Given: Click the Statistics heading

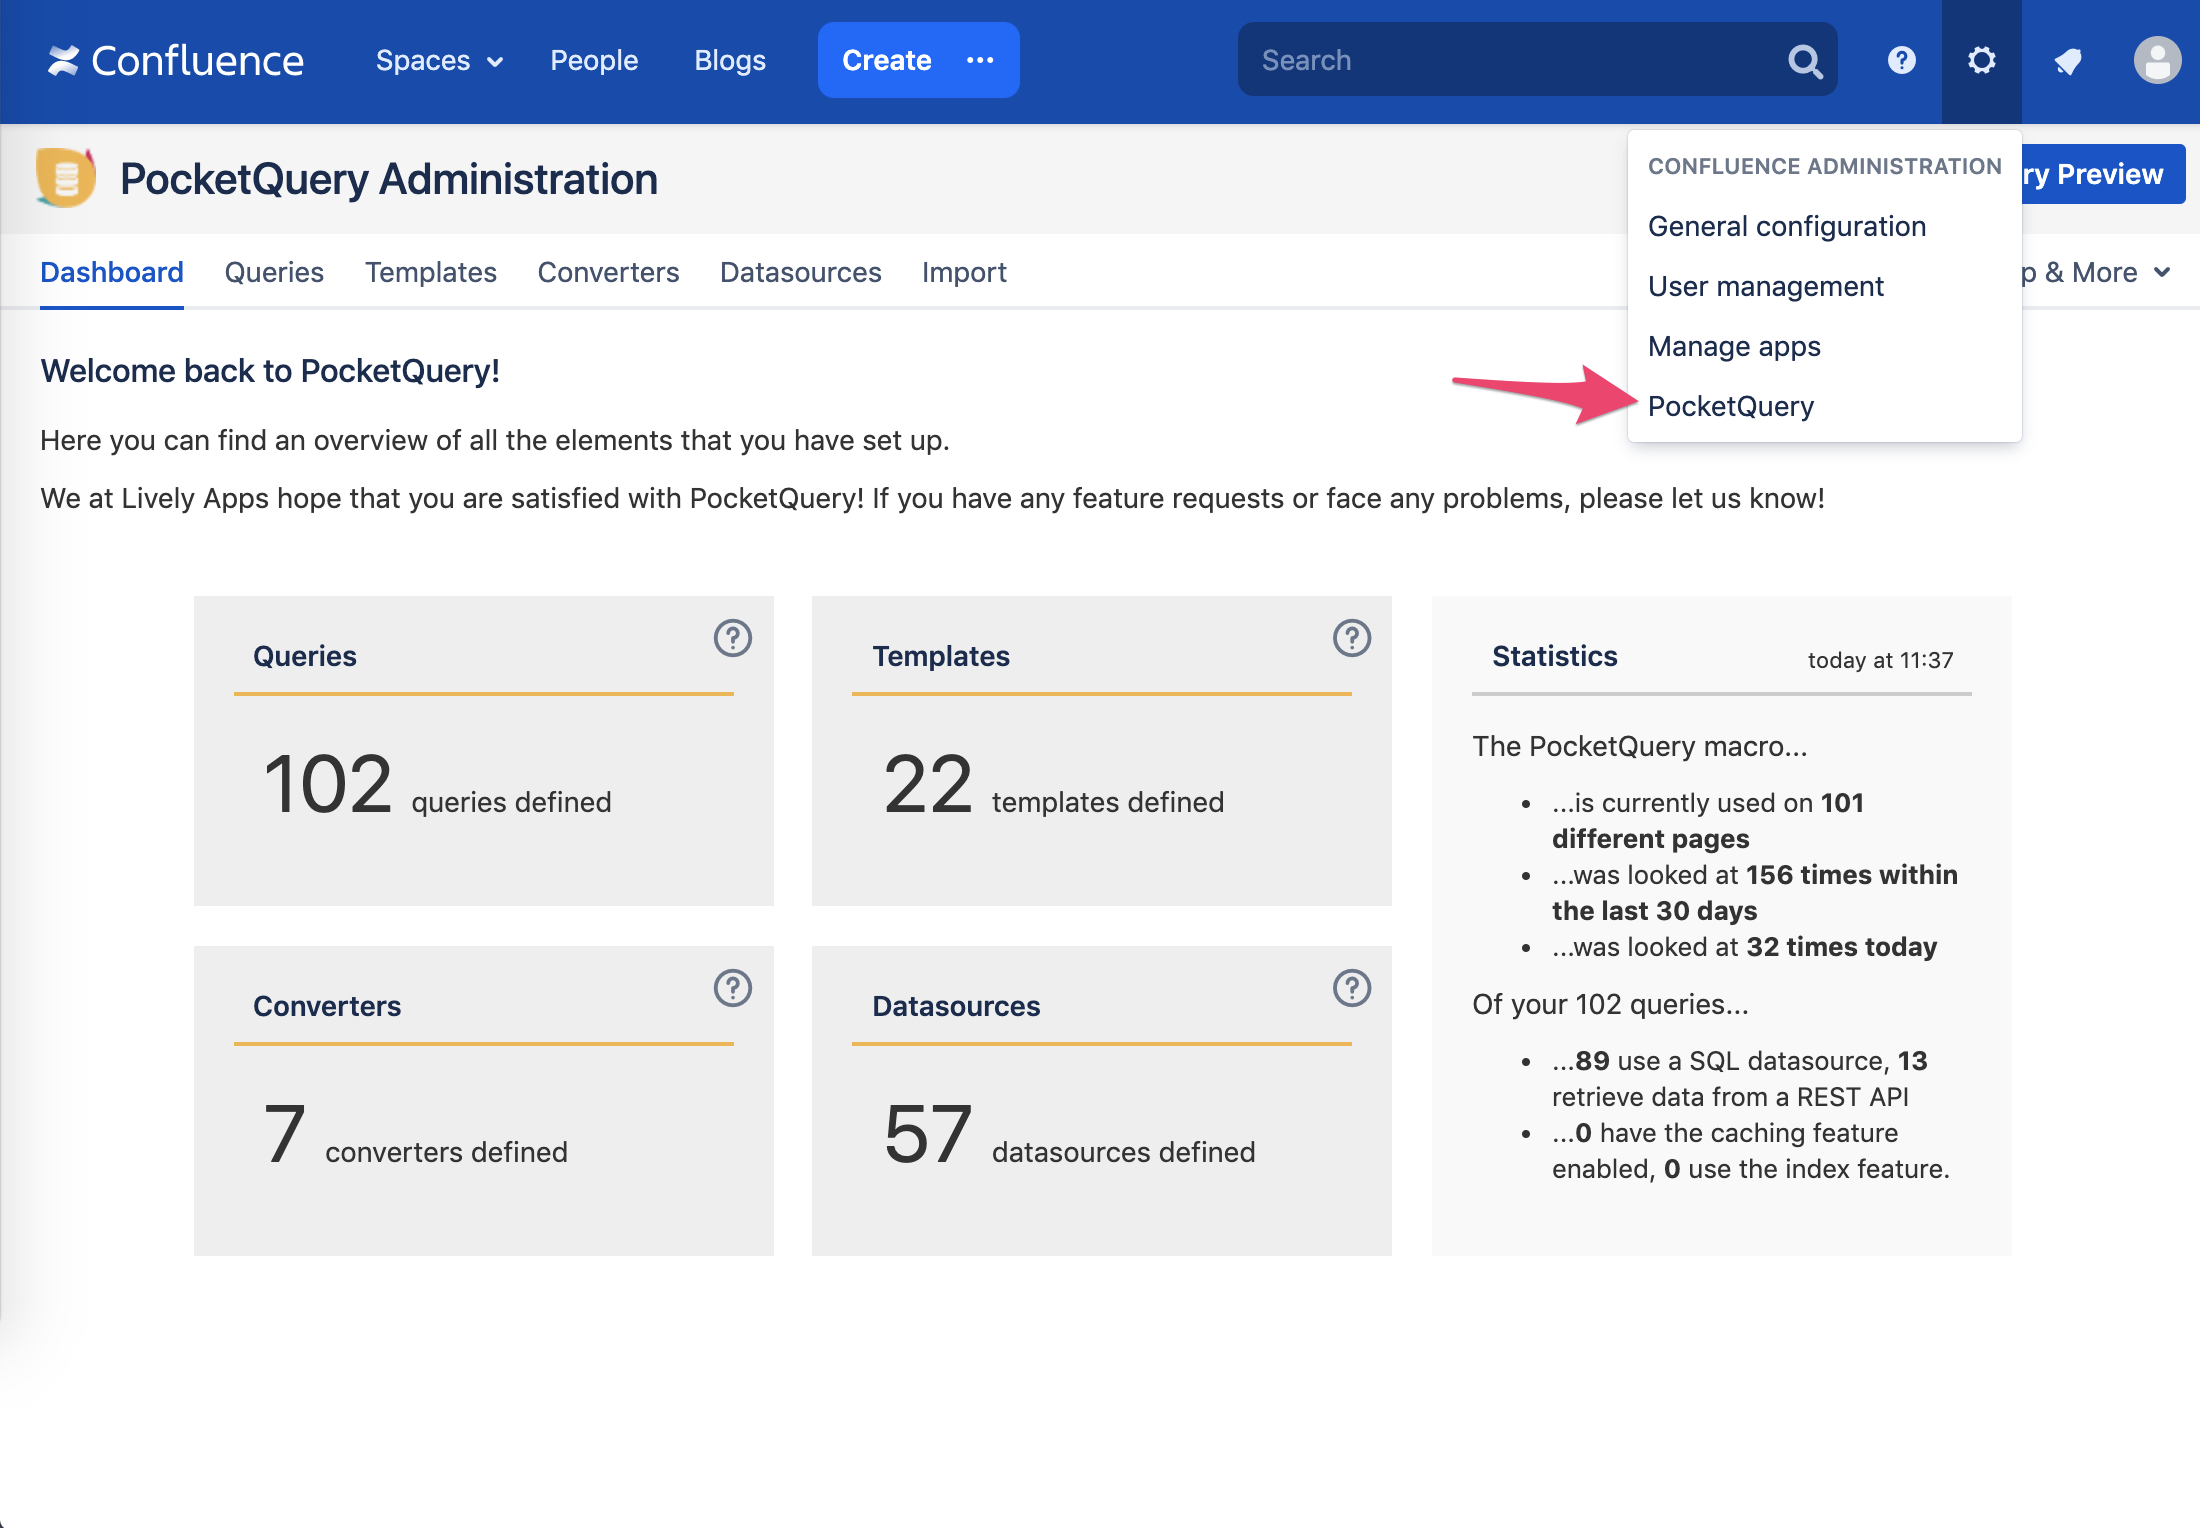Looking at the screenshot, I should point(1555,656).
